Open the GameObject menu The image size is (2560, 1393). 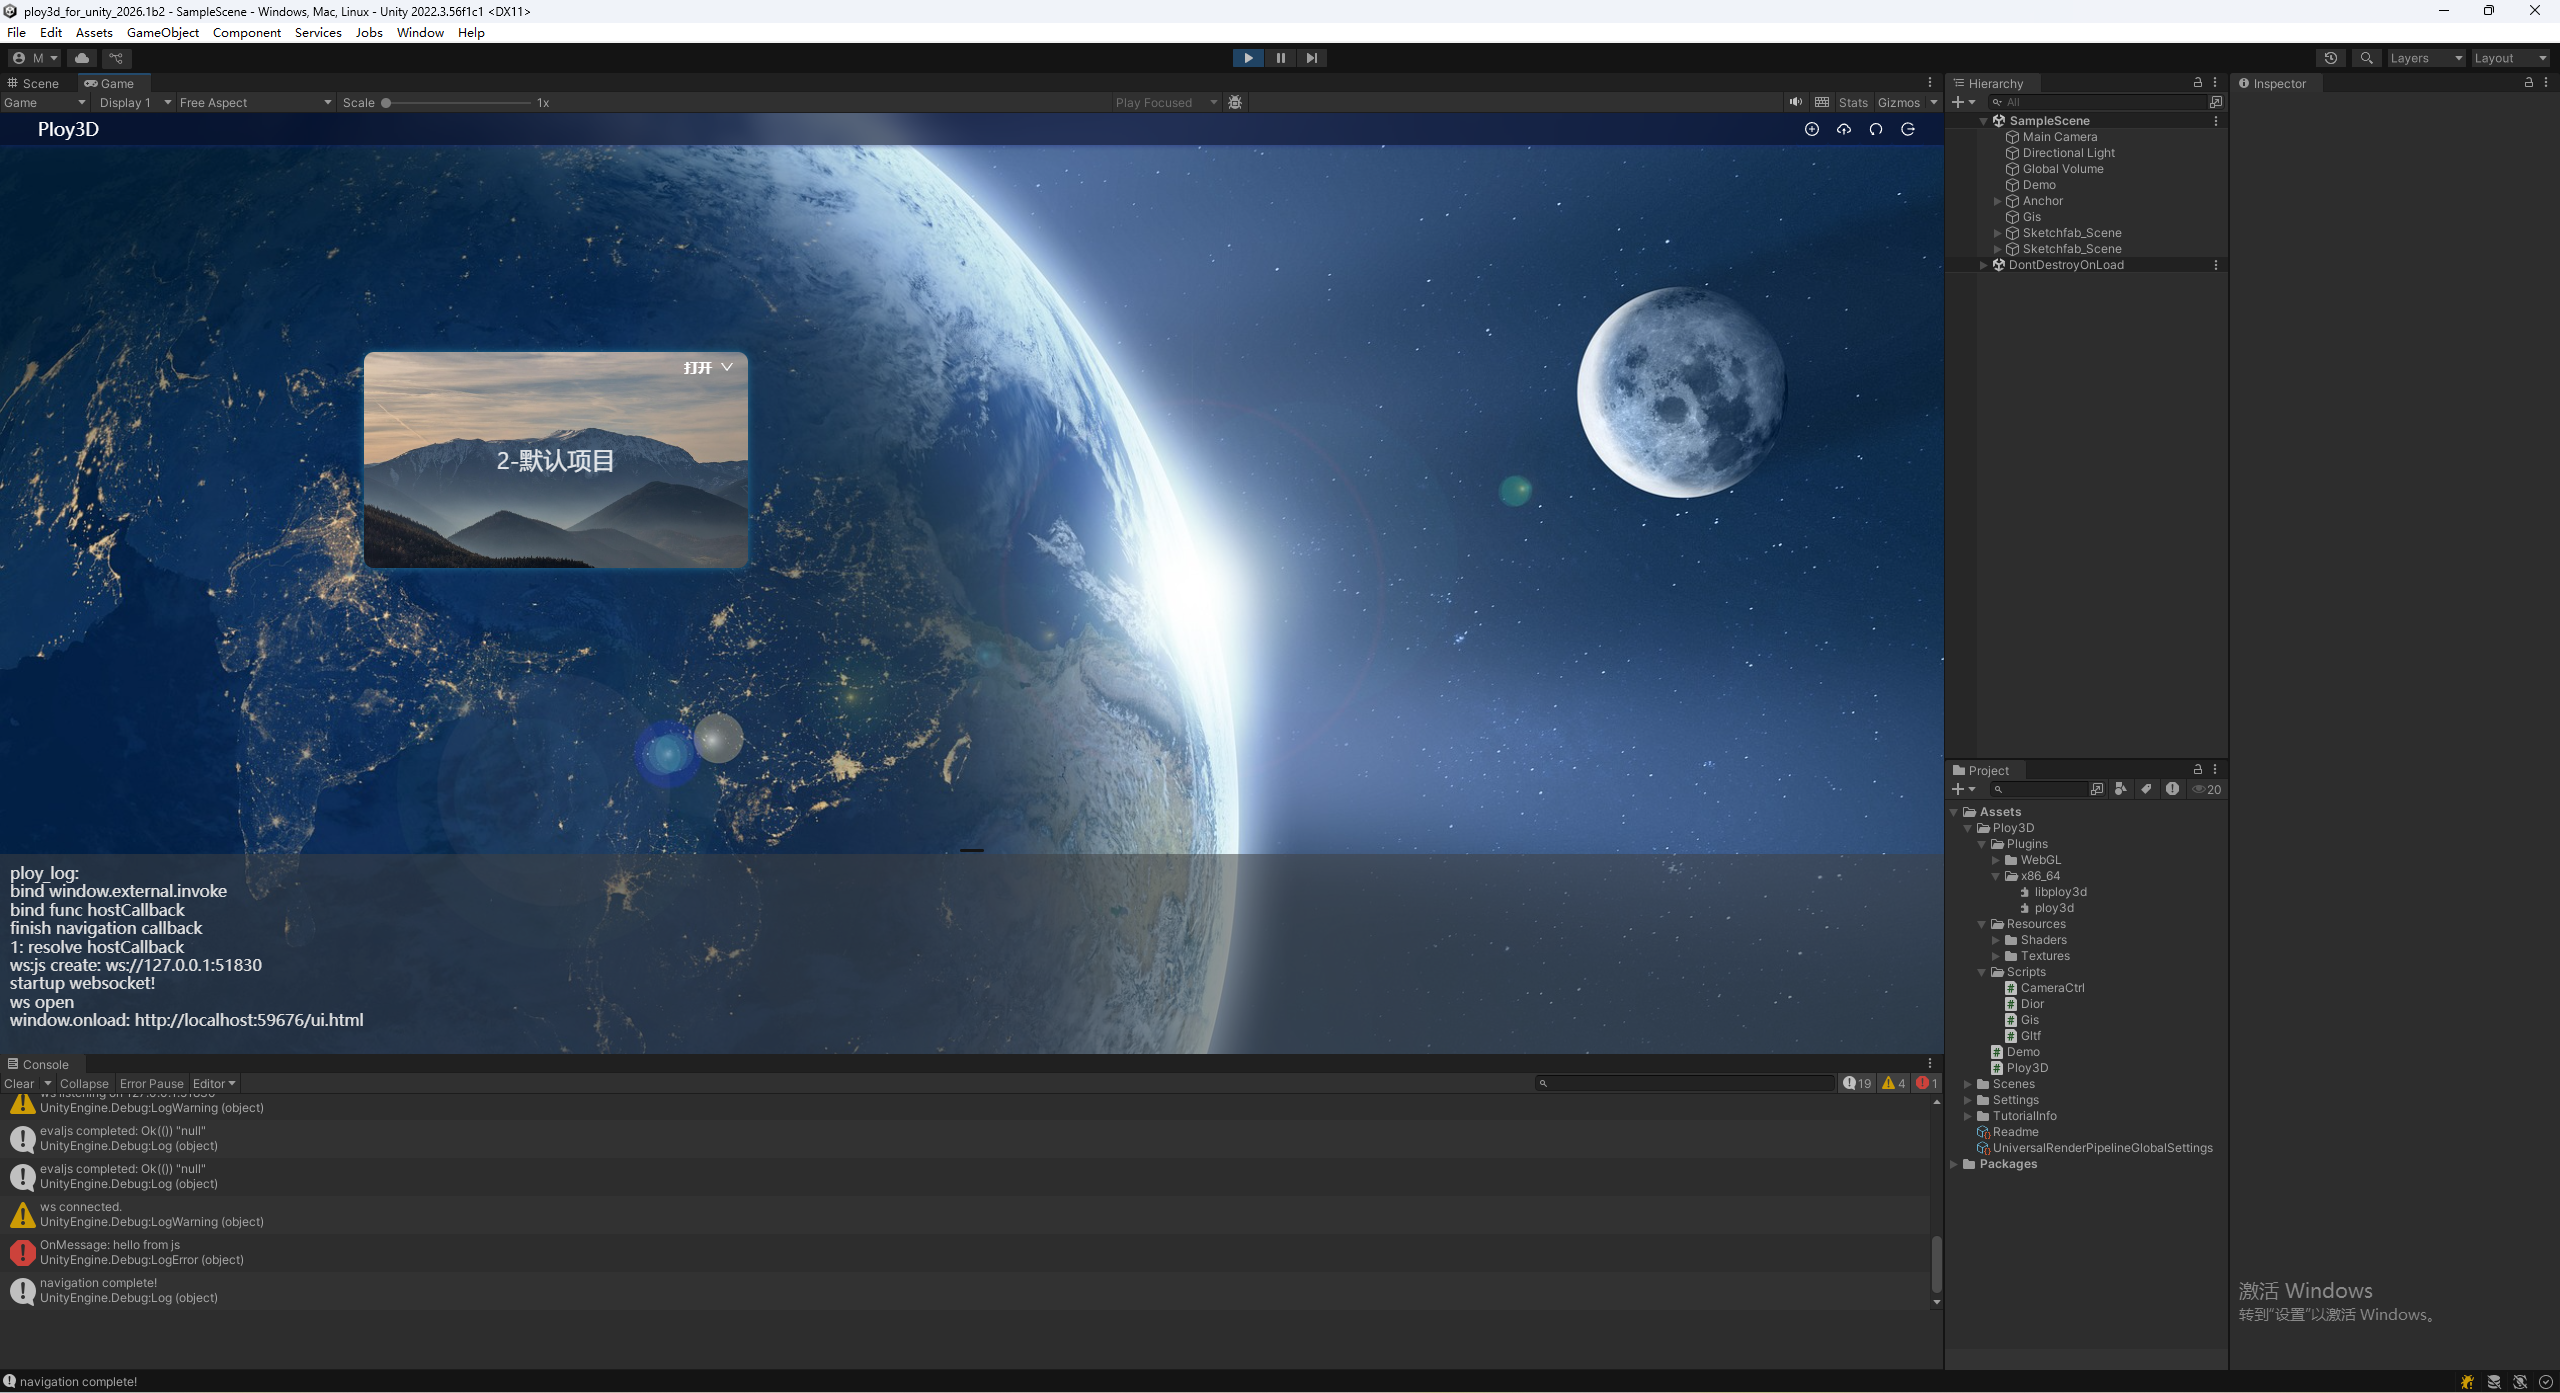pos(162,32)
